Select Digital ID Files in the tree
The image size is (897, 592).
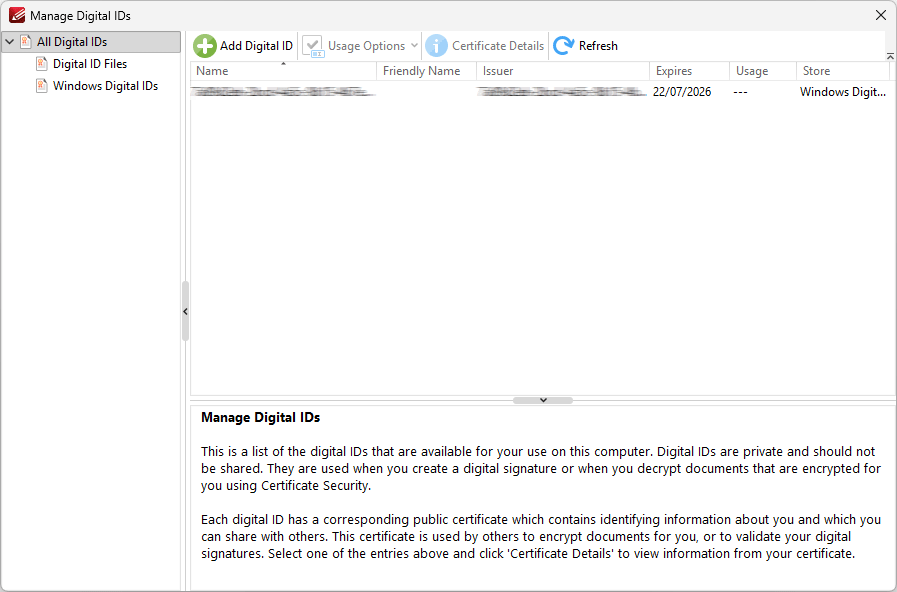90,63
